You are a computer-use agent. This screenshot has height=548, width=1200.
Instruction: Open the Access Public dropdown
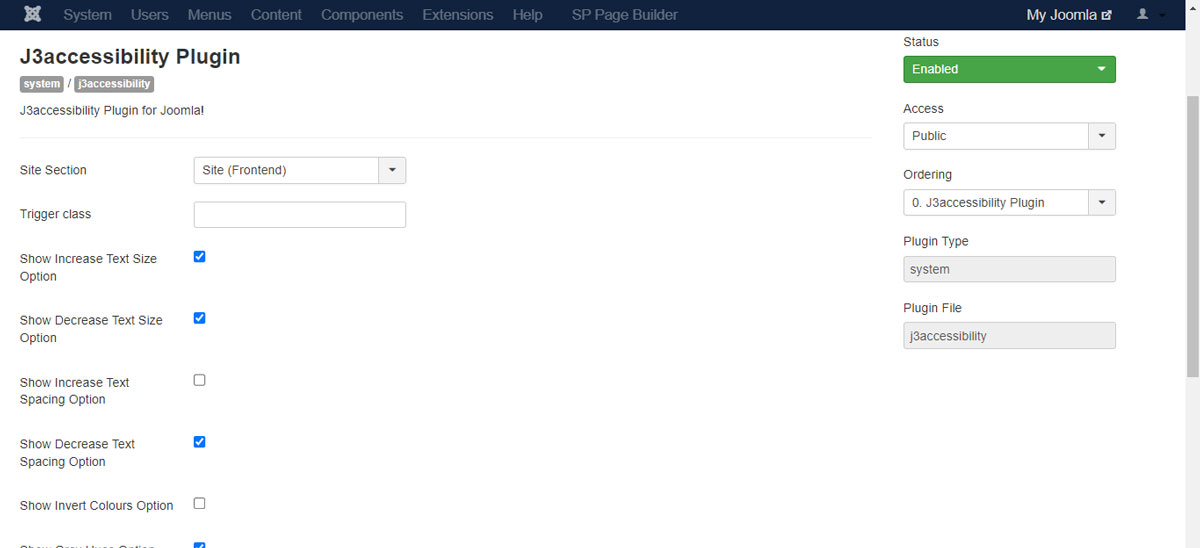coord(1009,136)
